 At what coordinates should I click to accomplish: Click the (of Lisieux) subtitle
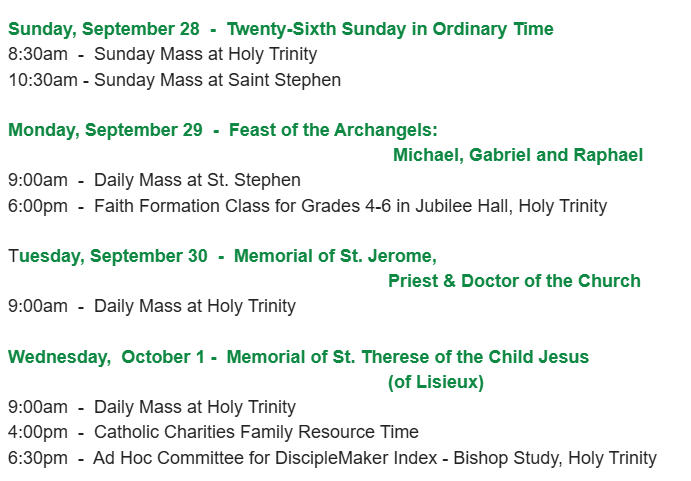click(x=435, y=382)
